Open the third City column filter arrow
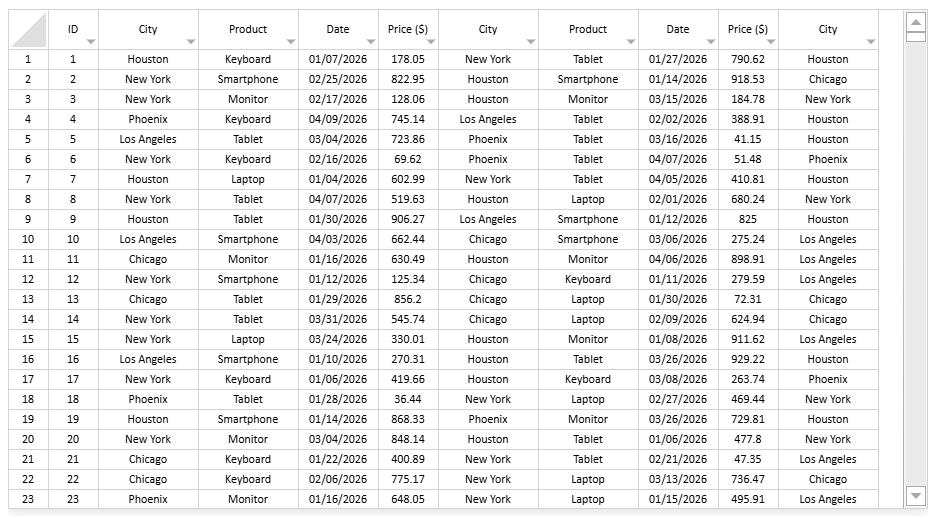 [871, 42]
